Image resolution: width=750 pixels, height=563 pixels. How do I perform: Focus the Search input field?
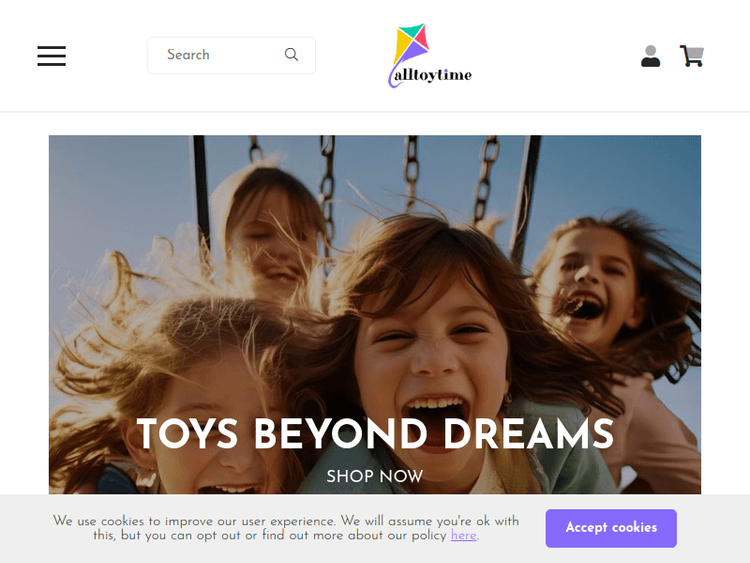232,55
